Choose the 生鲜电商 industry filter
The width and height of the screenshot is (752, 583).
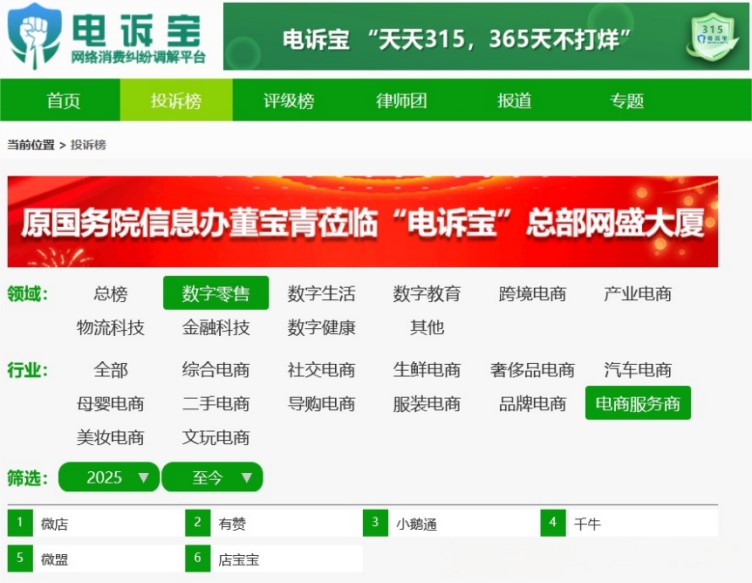coord(427,370)
